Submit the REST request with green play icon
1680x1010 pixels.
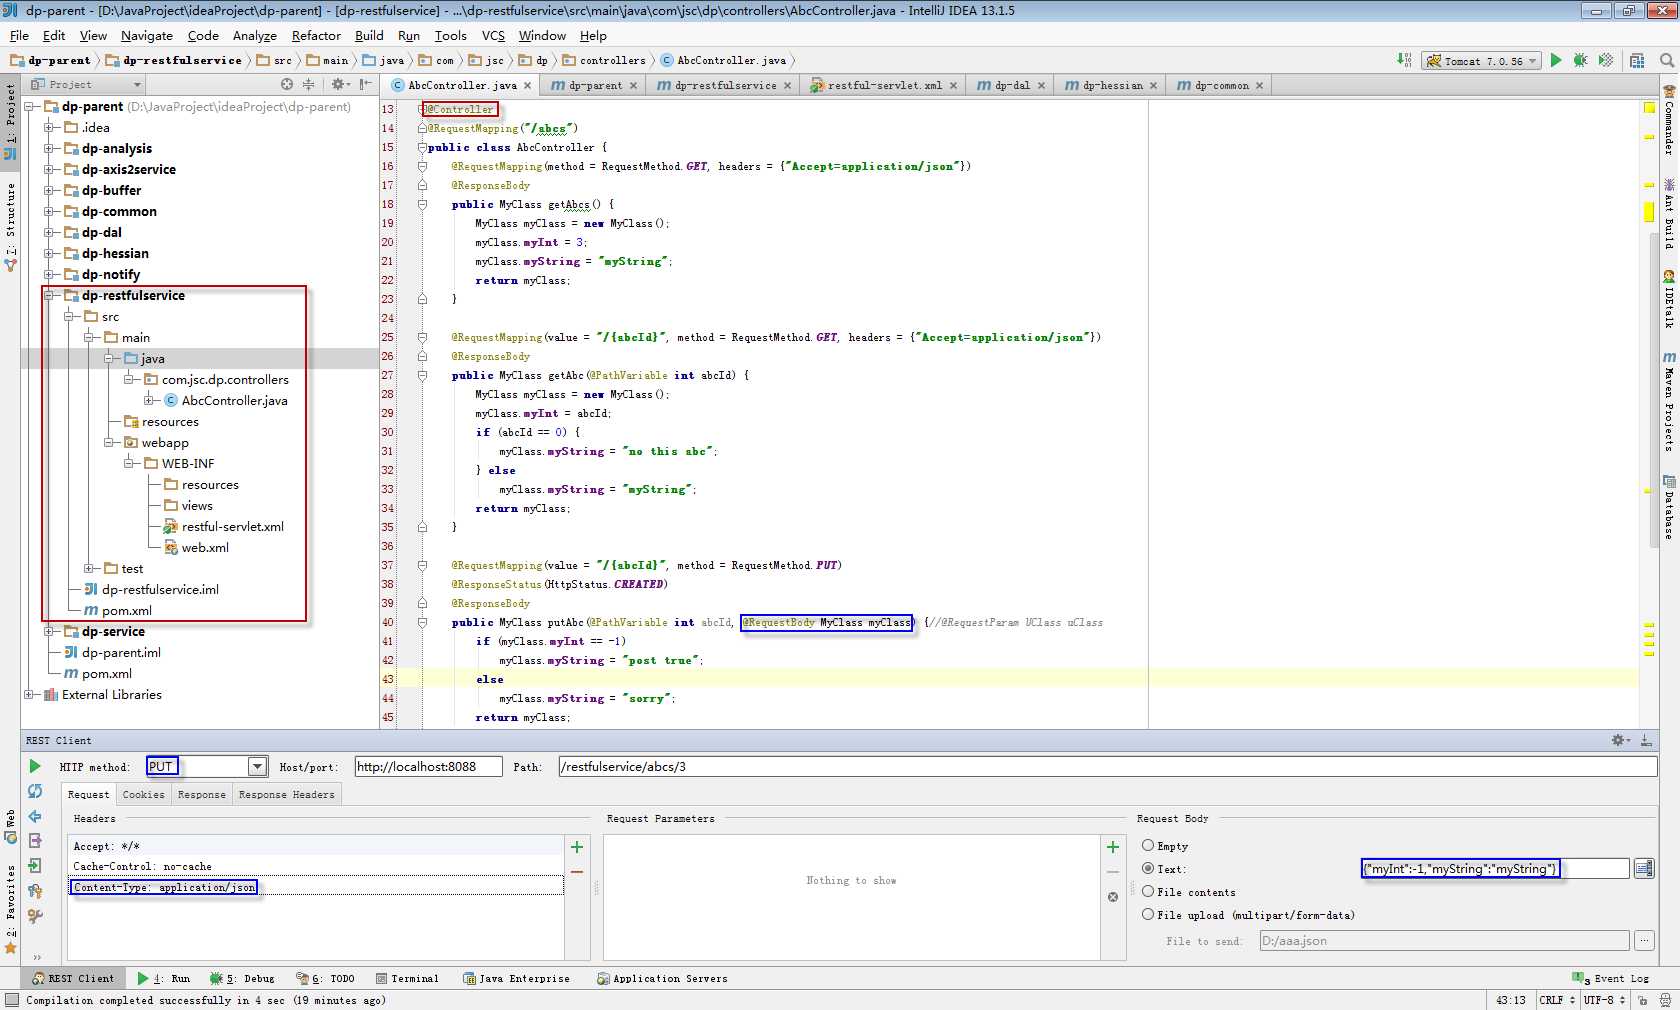click(35, 766)
